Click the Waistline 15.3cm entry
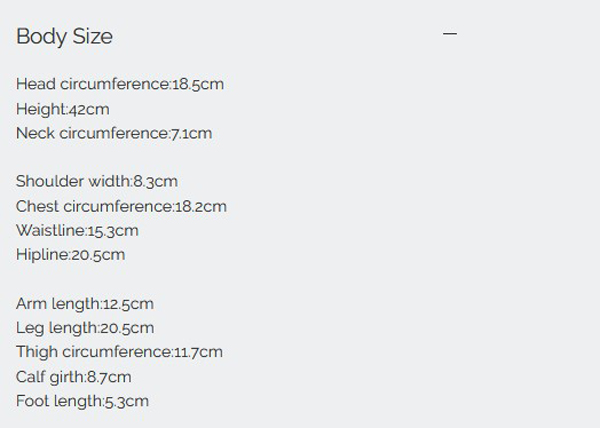Screen dimensions: 600x428 77,231
